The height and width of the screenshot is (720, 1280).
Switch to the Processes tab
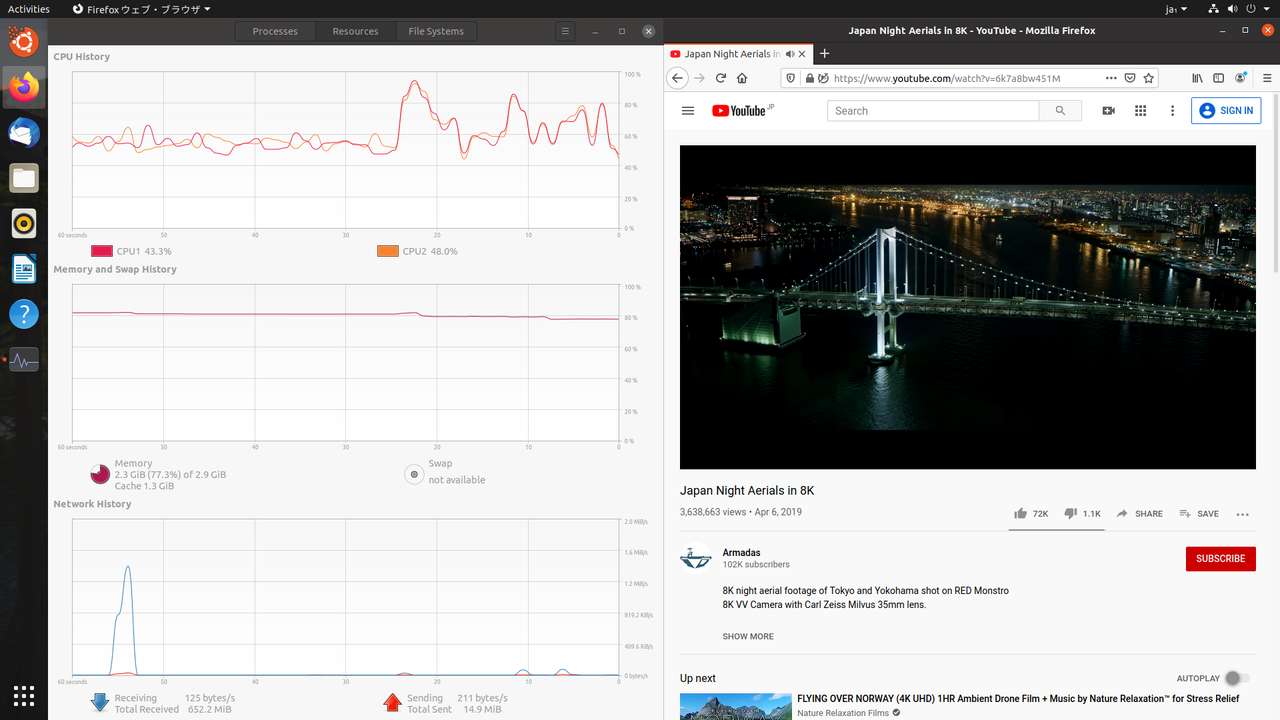(x=275, y=31)
